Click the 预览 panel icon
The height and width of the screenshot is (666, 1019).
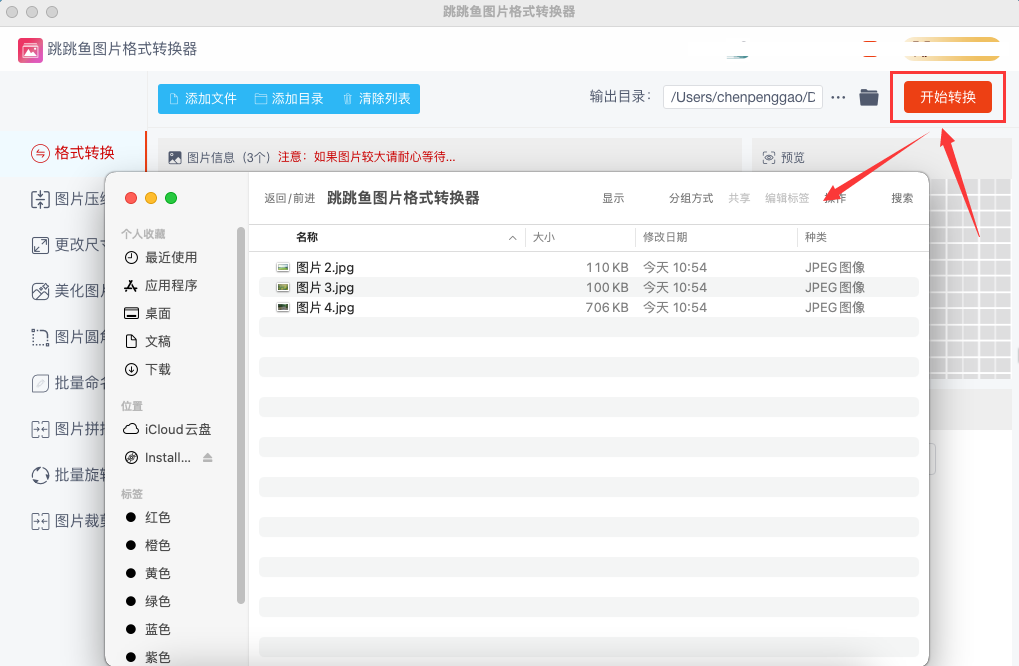[769, 158]
